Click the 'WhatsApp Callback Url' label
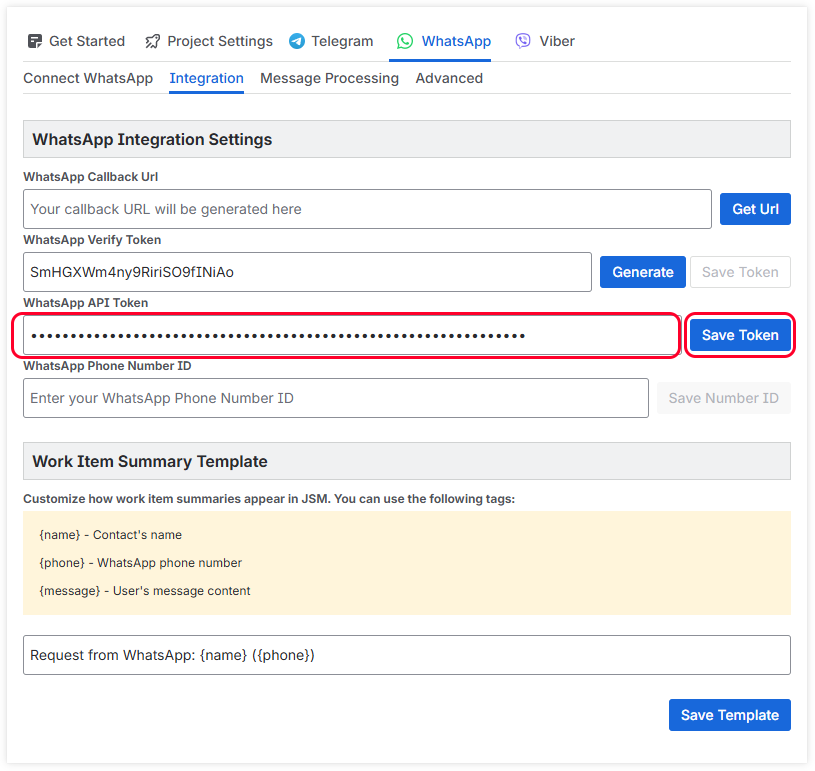The height and width of the screenshot is (771, 815). tap(90, 177)
